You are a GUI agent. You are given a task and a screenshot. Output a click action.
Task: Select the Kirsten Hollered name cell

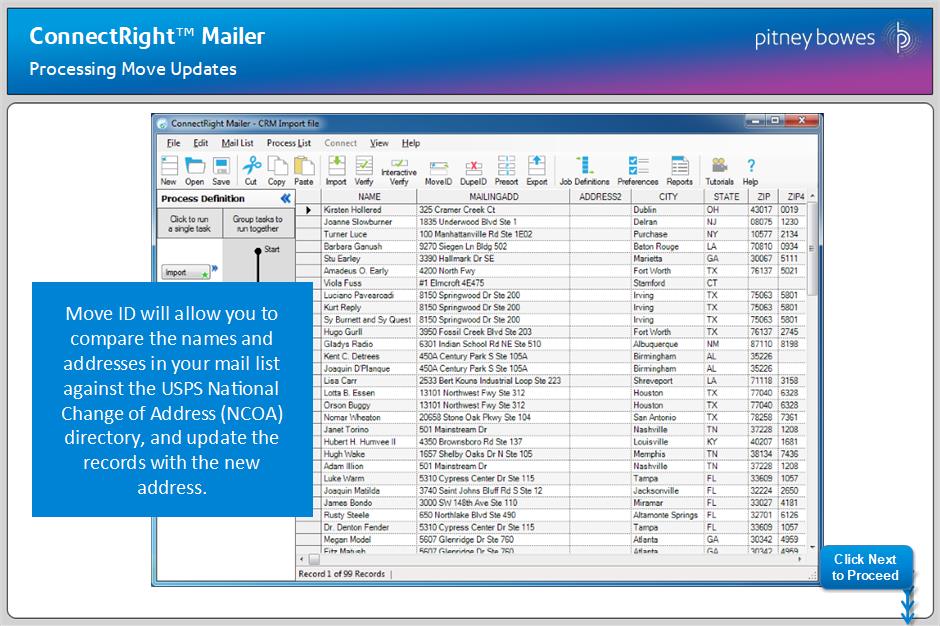pos(369,210)
